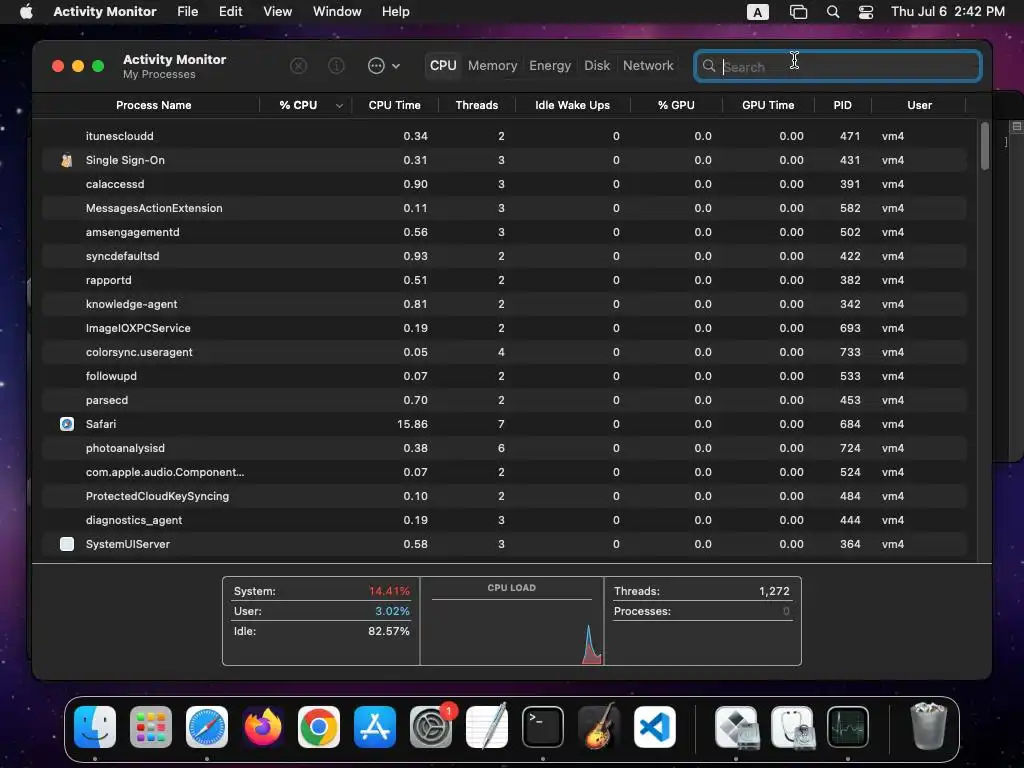Focus the Search input field
Viewport: 1024px width, 768px height.
point(838,66)
